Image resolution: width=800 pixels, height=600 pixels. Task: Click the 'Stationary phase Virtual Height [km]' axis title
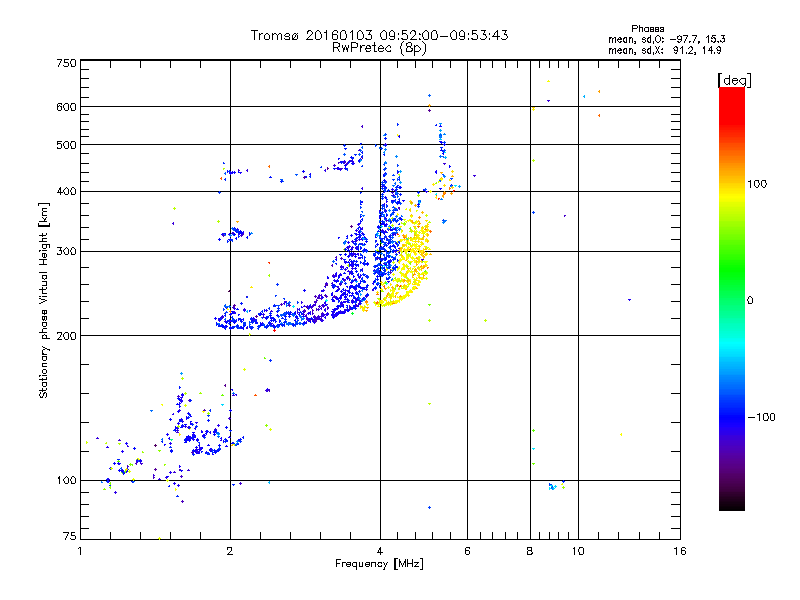click(x=44, y=301)
